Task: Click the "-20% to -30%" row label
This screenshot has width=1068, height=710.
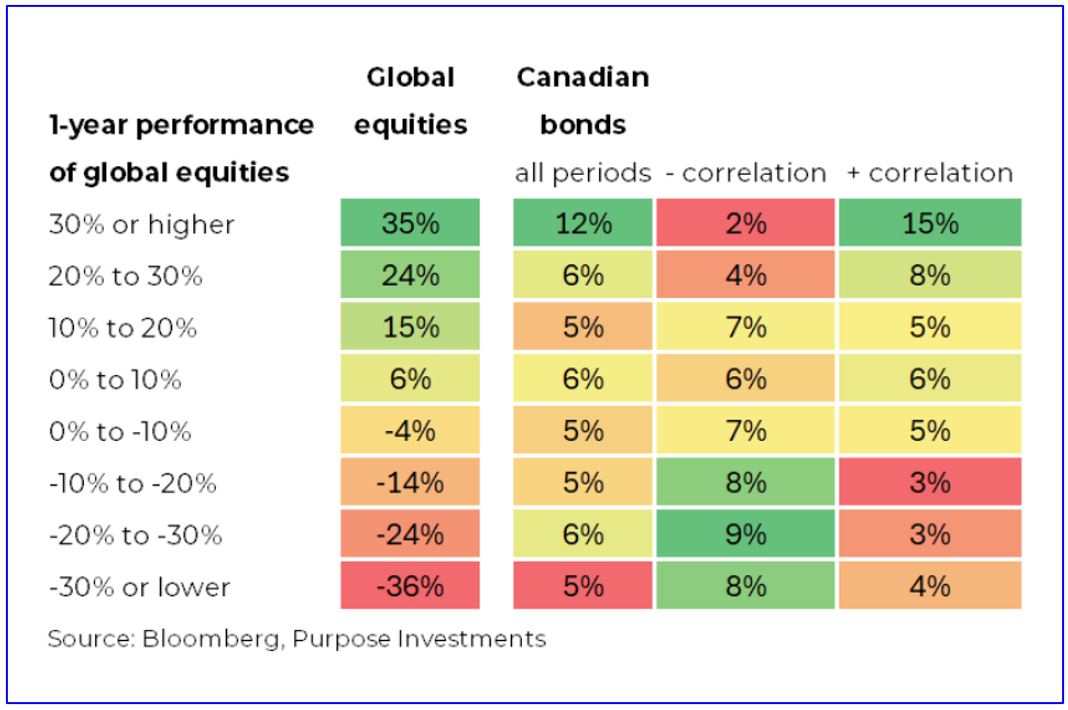Action: click(134, 536)
